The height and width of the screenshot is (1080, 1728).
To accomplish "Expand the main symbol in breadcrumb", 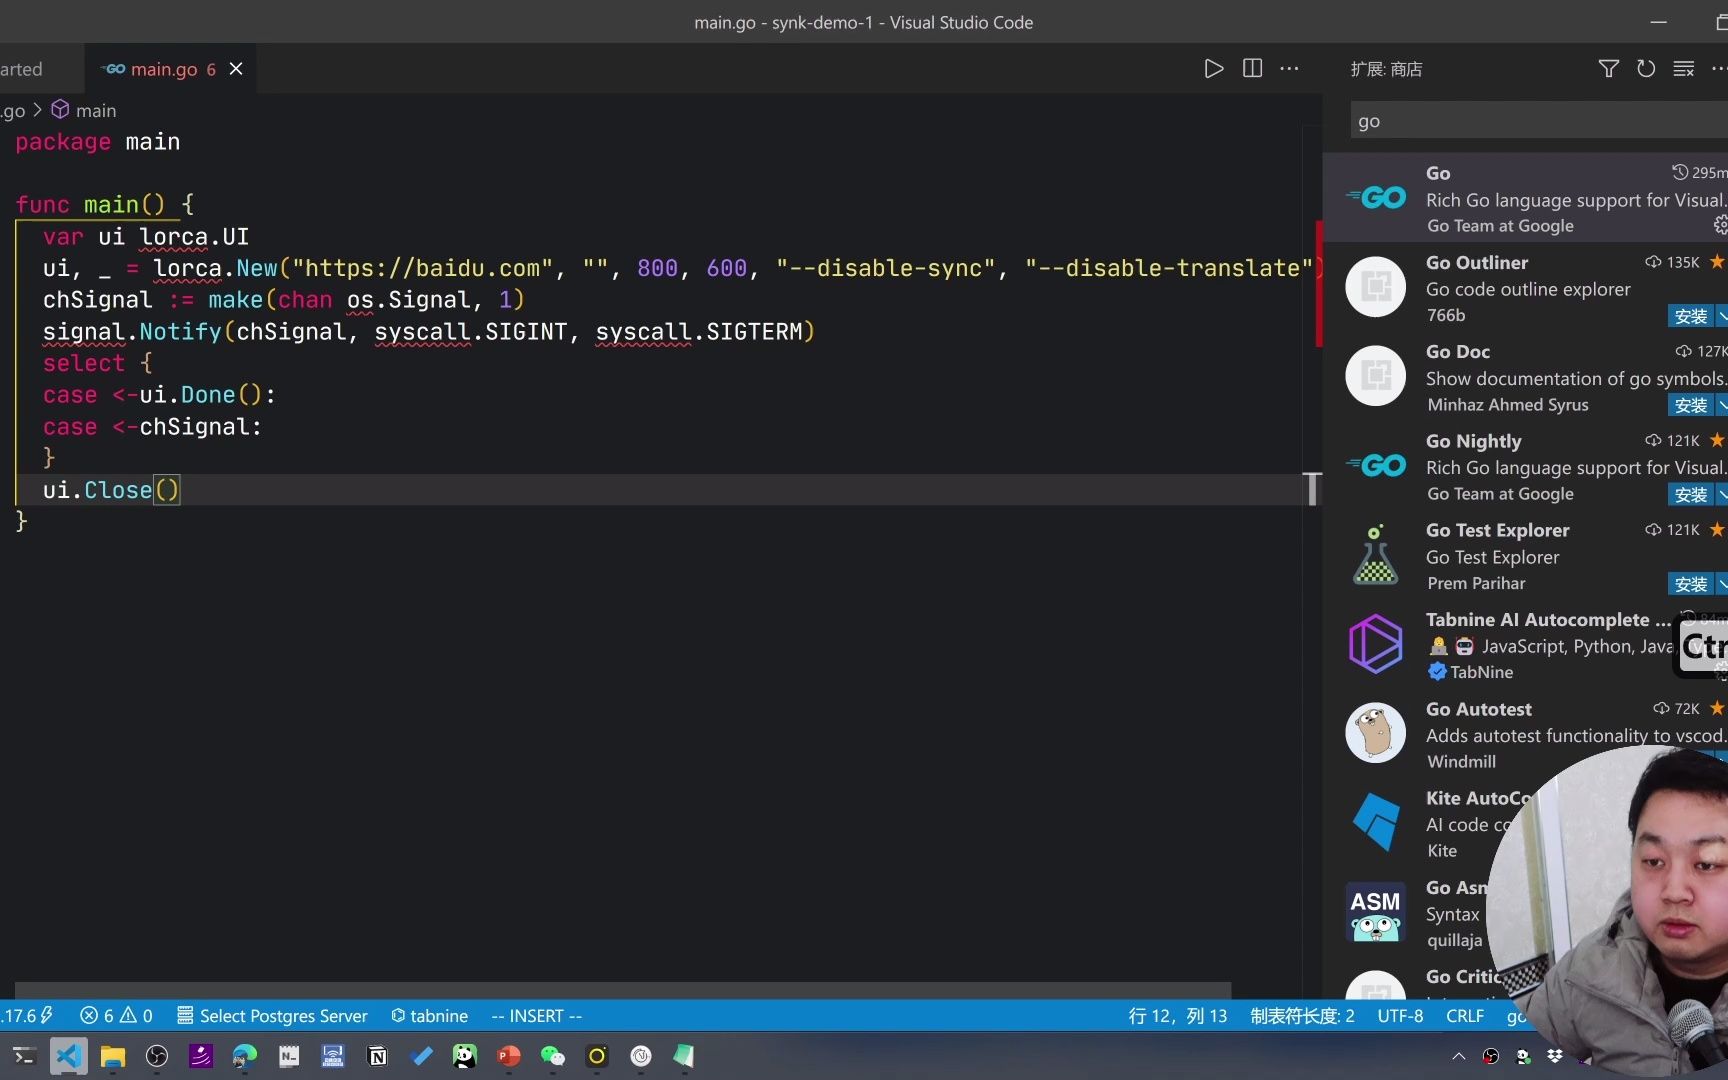I will [95, 110].
